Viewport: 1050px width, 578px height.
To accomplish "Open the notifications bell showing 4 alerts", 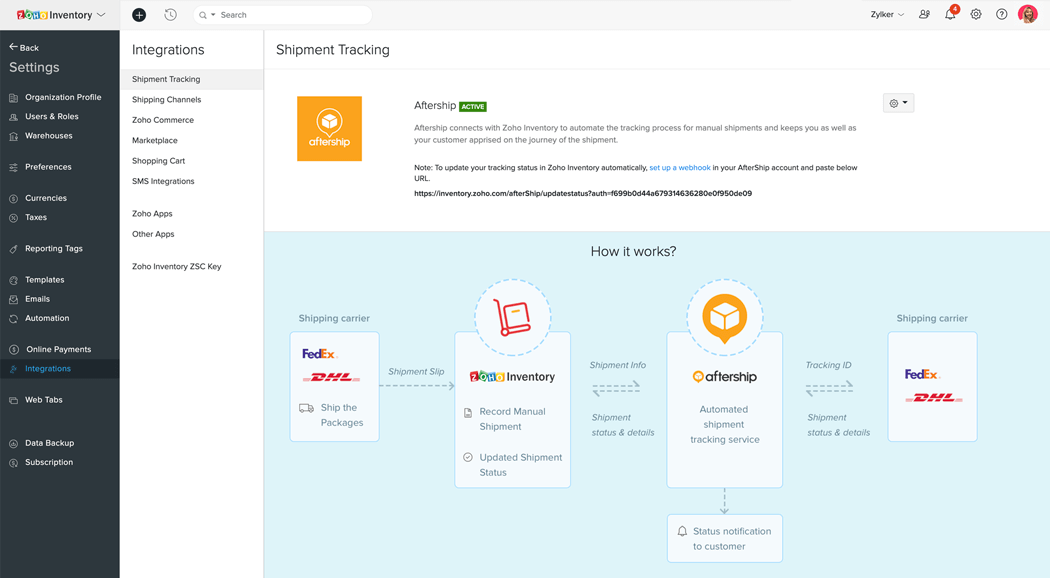I will click(x=949, y=14).
